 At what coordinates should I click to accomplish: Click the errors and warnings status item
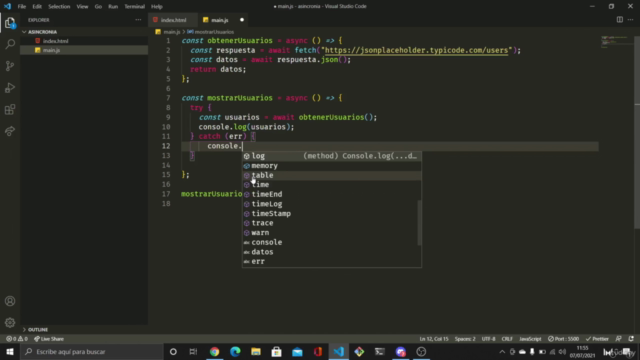(x=17, y=339)
